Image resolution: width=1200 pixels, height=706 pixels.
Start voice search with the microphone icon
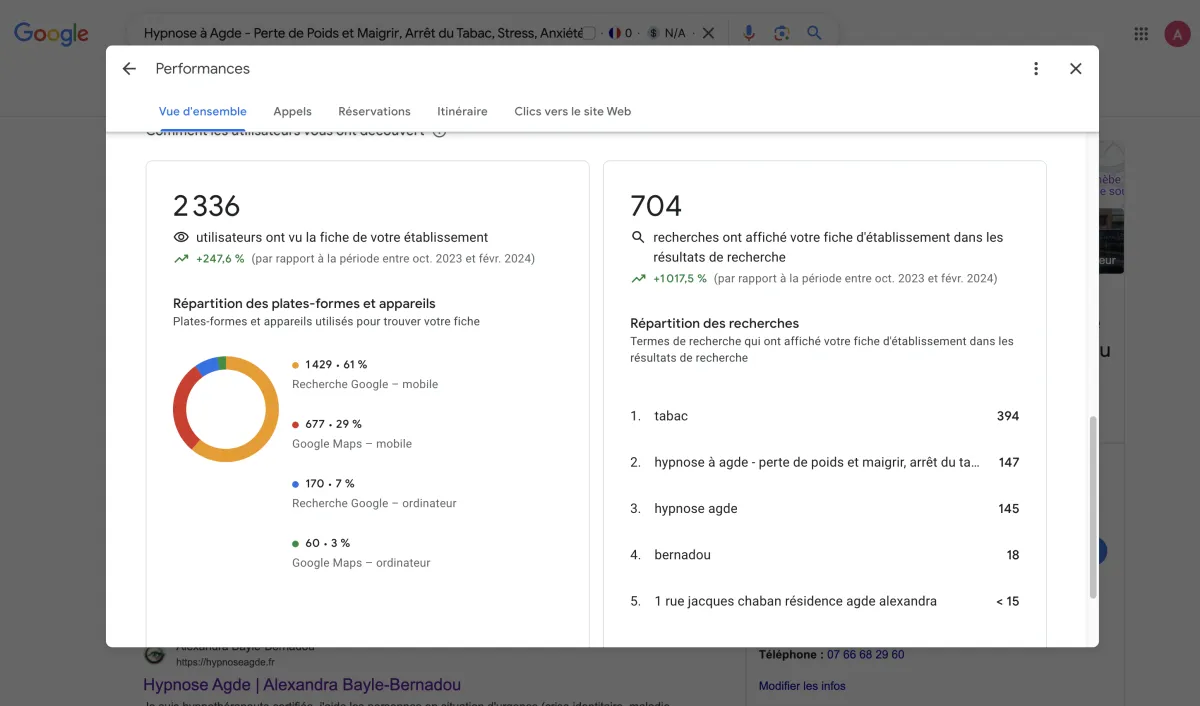749,33
